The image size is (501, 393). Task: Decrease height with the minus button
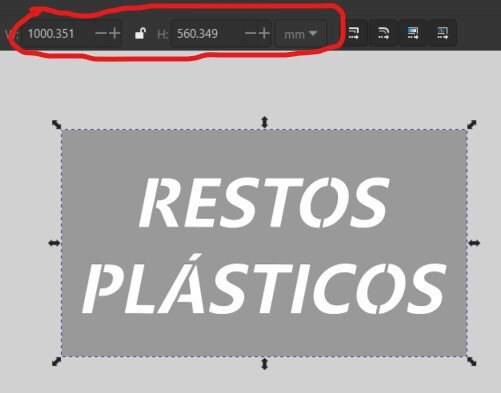coord(250,33)
